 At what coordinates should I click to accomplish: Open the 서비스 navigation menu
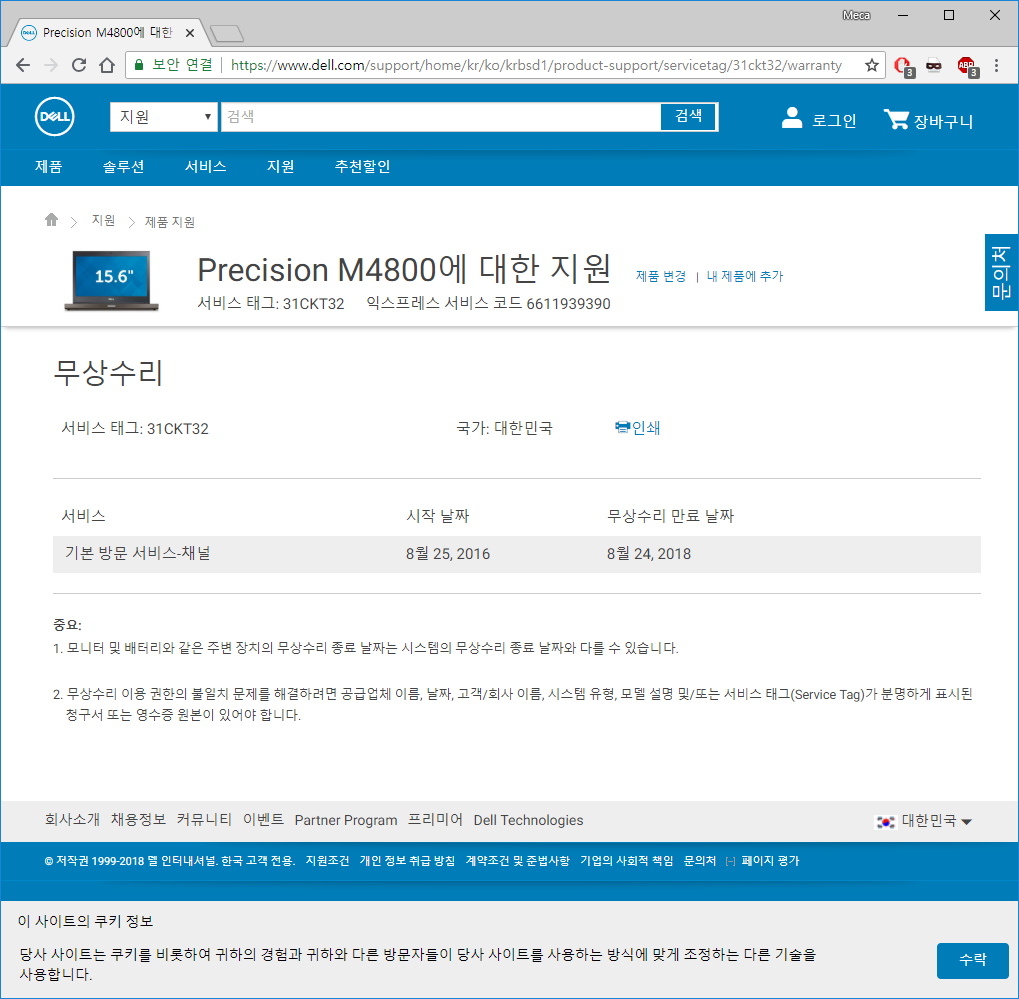(x=205, y=166)
